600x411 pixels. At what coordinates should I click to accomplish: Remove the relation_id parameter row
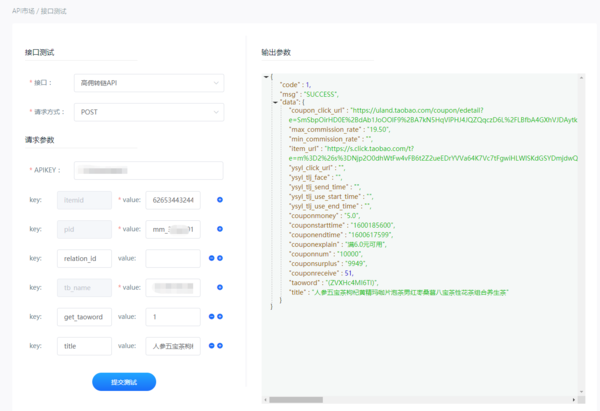pos(211,258)
